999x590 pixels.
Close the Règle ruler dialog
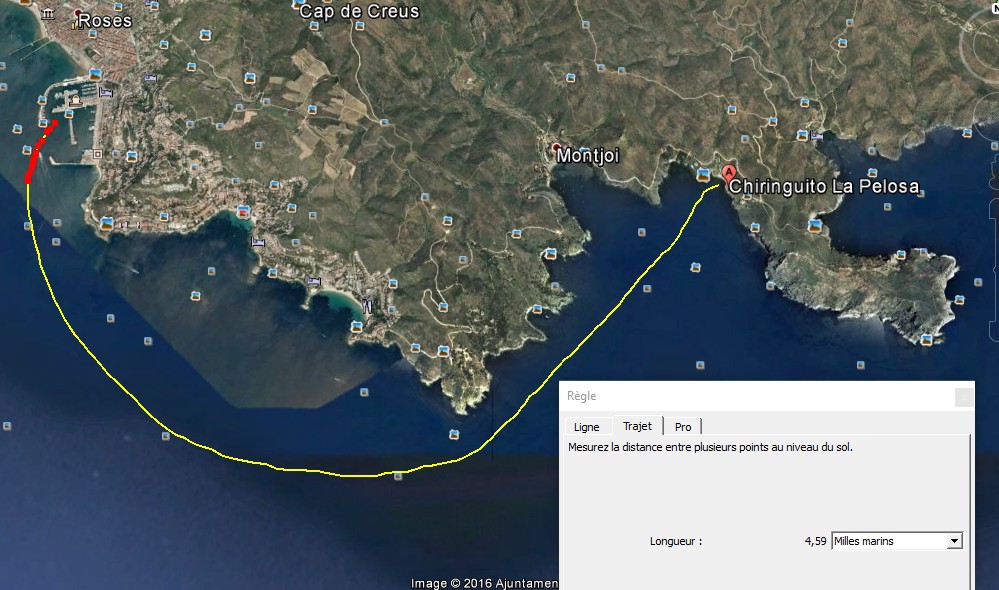pyautogui.click(x=964, y=397)
